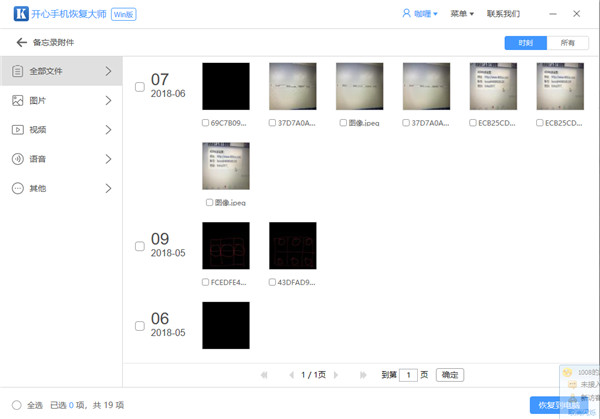Click the 共 19 项 count text

[x=108, y=405]
